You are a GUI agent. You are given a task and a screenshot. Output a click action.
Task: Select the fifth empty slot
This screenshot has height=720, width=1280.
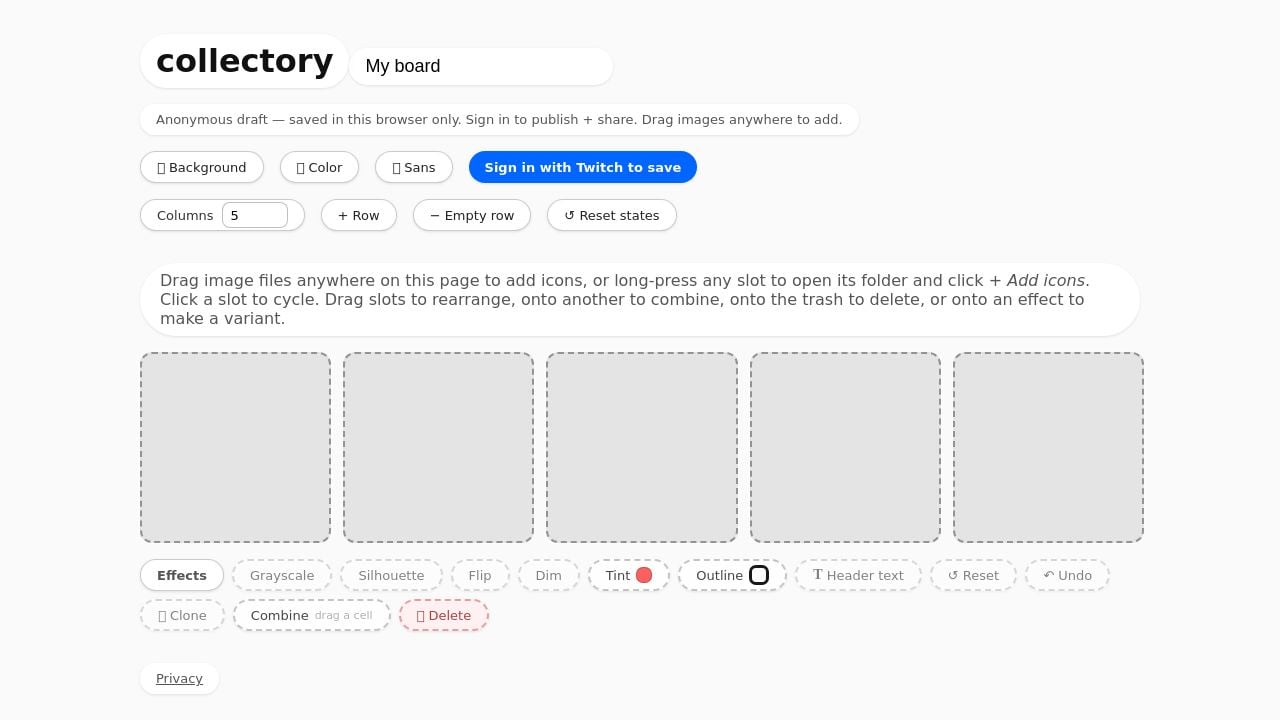tap(1048, 447)
